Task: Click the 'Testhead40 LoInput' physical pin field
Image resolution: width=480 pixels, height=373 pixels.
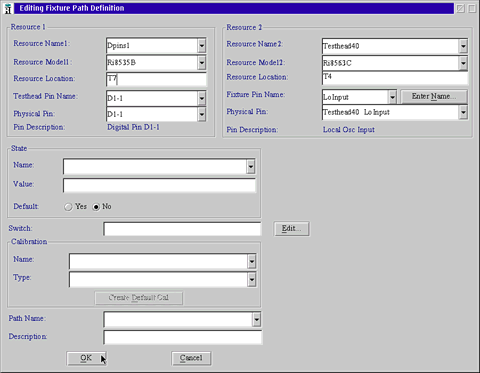Action: 391,112
